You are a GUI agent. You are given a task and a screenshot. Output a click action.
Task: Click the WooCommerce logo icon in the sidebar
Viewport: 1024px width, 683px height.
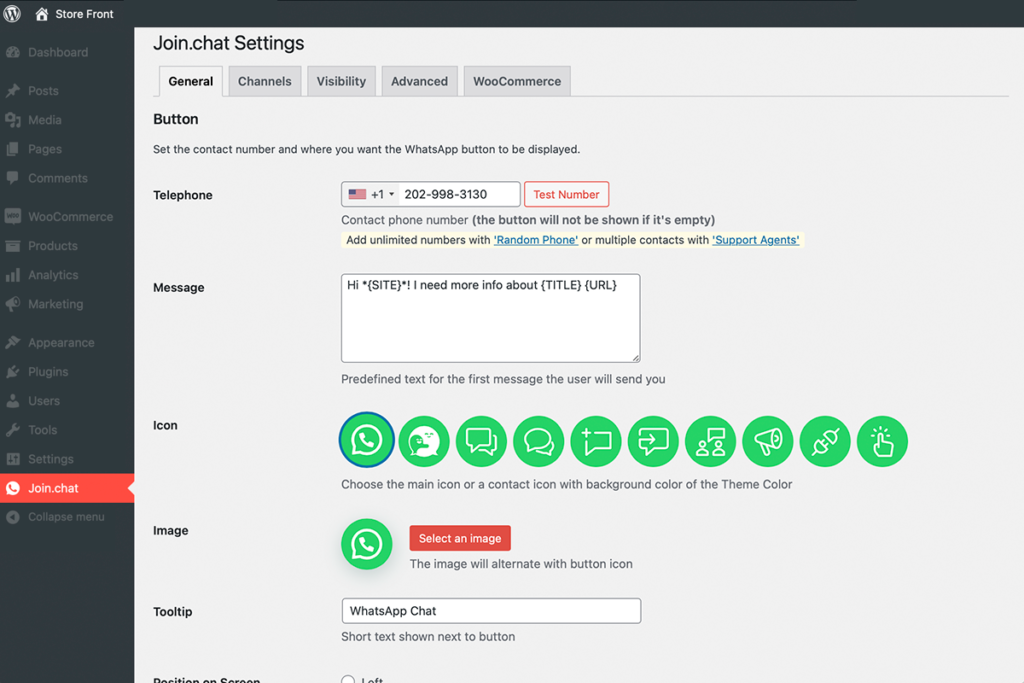coord(12,217)
